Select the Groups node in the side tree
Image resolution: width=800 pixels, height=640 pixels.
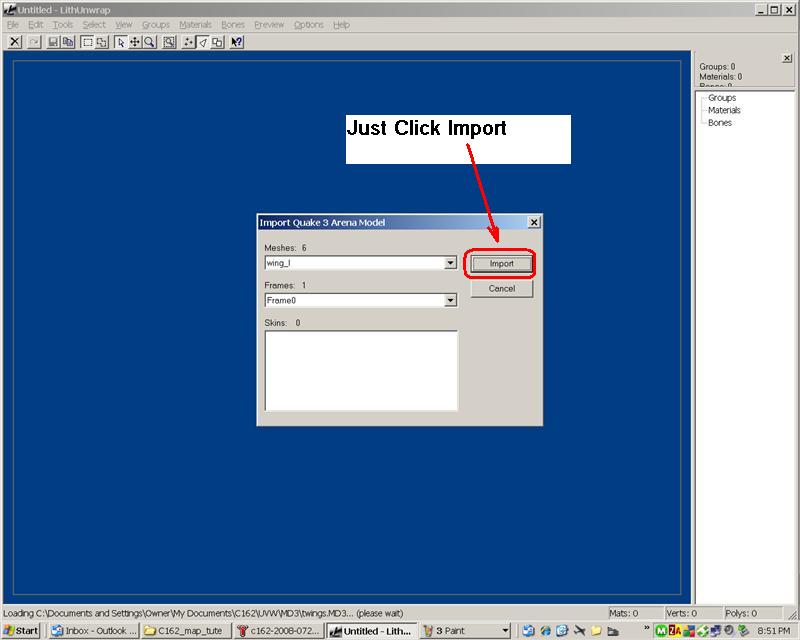pyautogui.click(x=722, y=97)
